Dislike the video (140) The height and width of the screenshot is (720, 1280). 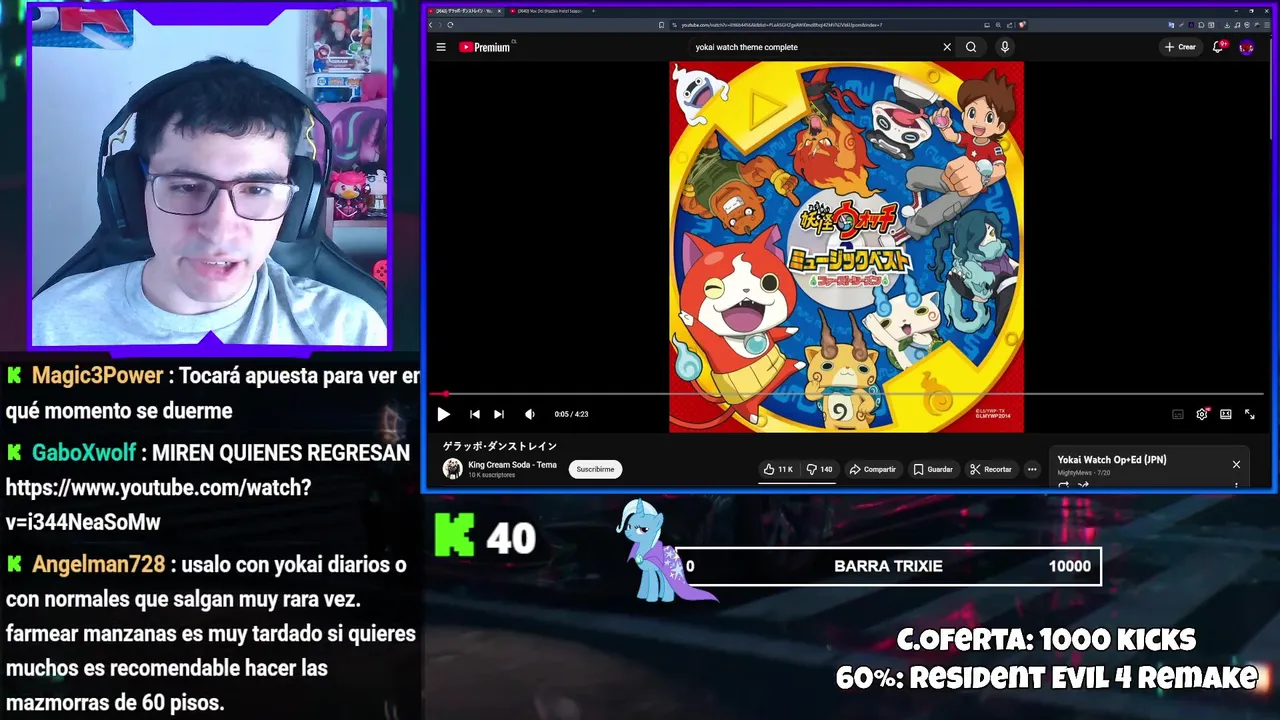click(819, 469)
